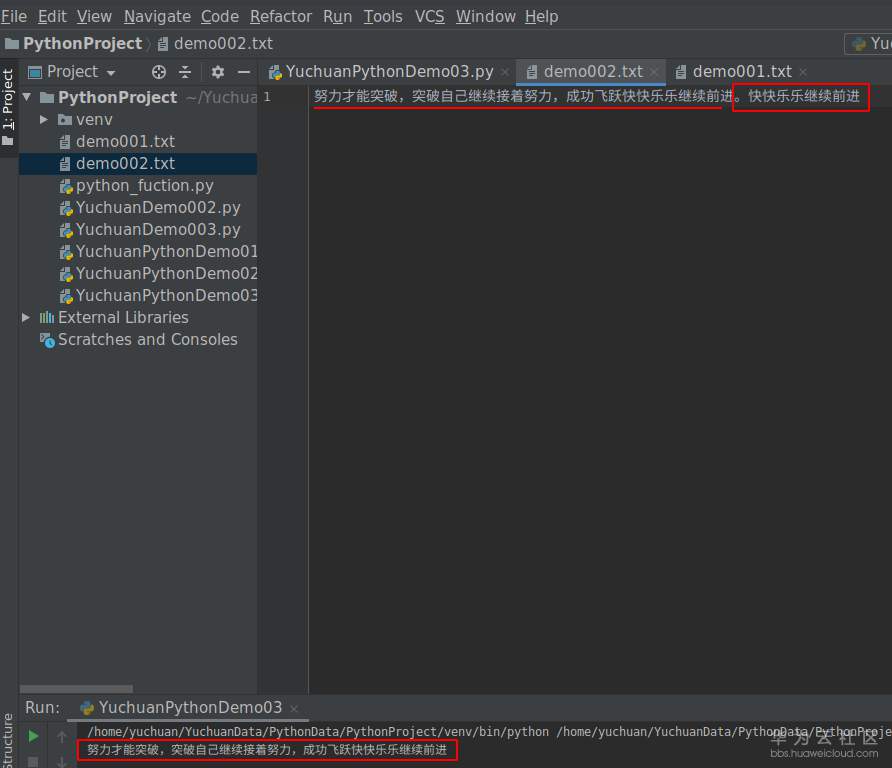Open the Help menu
The height and width of the screenshot is (768, 892).
[x=542, y=16]
